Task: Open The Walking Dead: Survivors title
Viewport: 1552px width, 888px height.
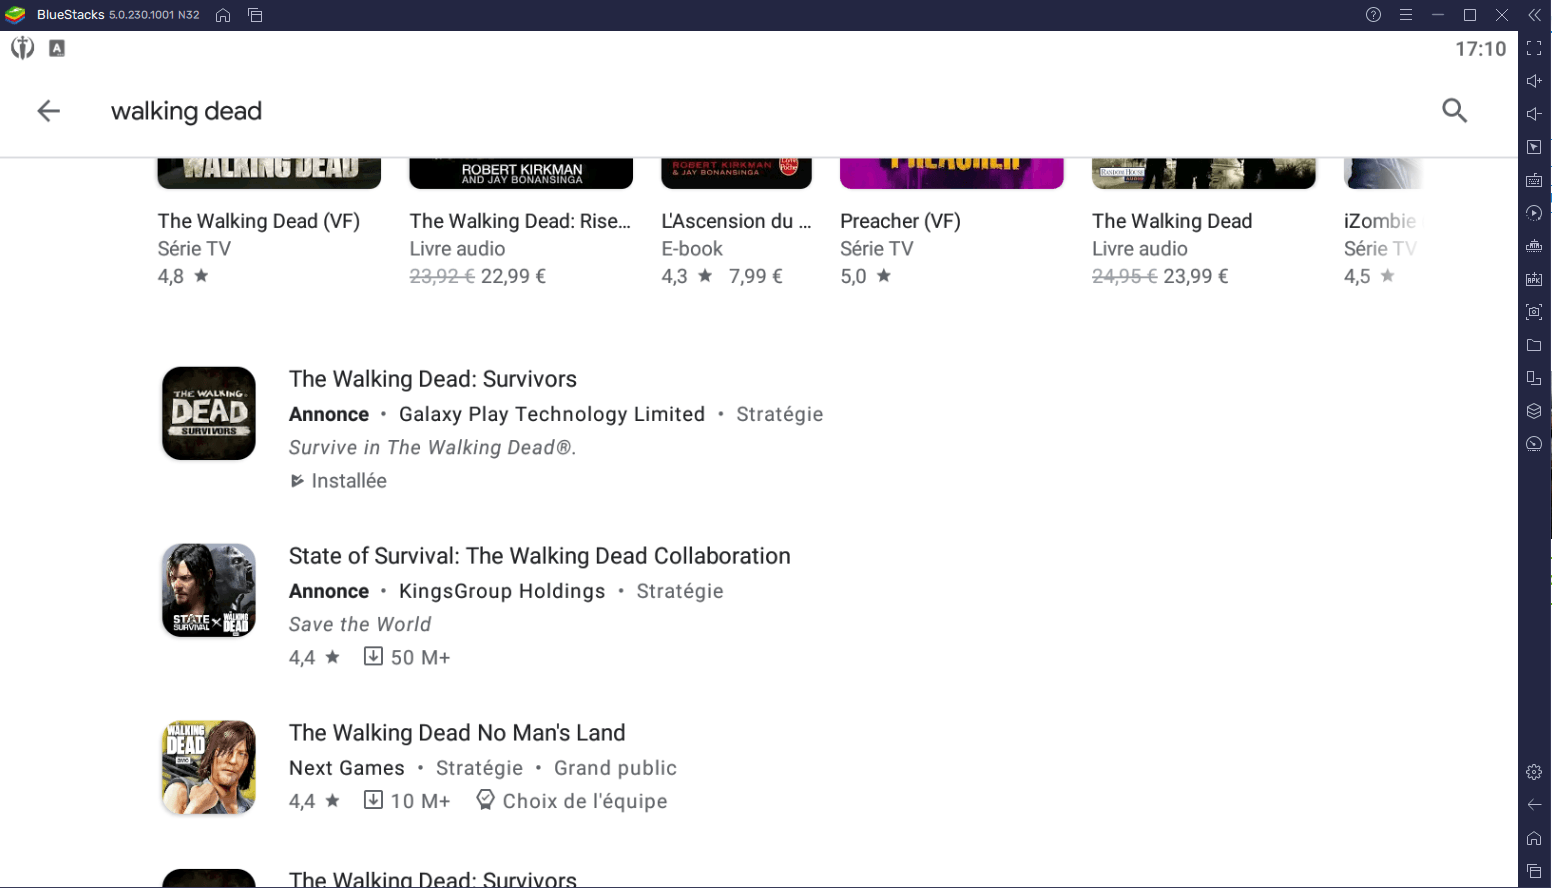Action: (433, 379)
